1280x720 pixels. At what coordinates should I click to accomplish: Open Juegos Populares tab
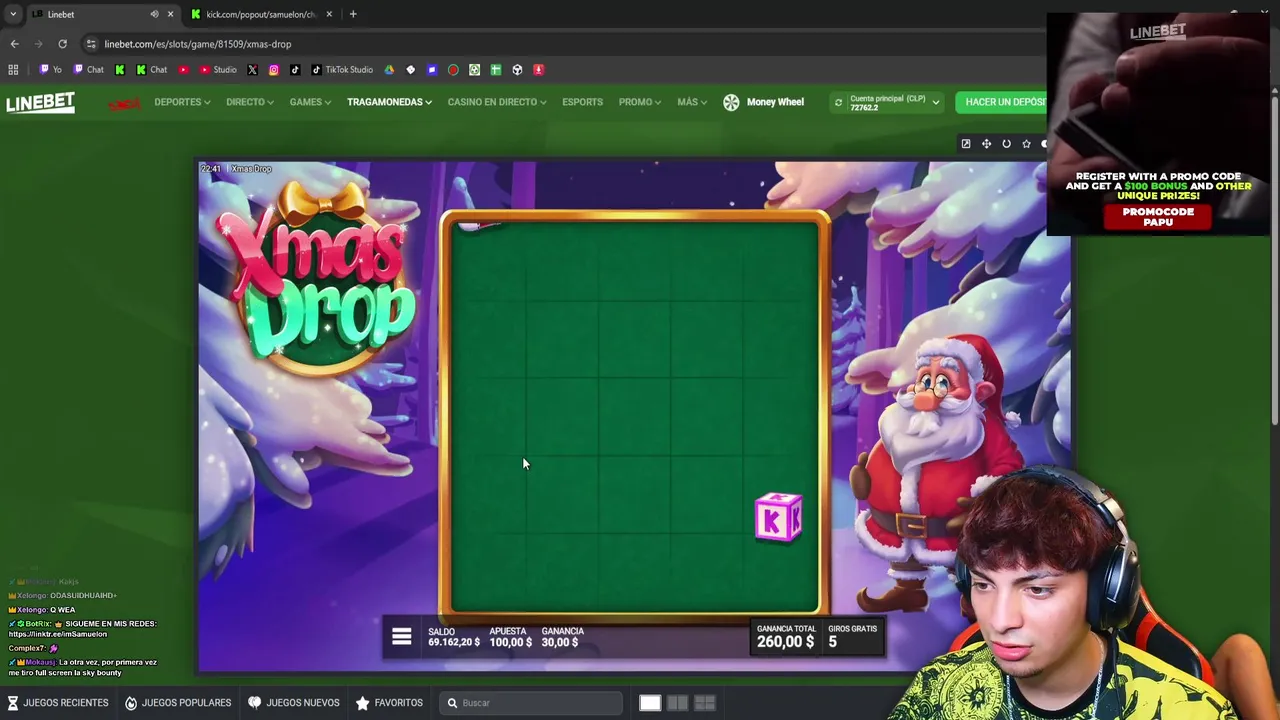[x=178, y=703]
